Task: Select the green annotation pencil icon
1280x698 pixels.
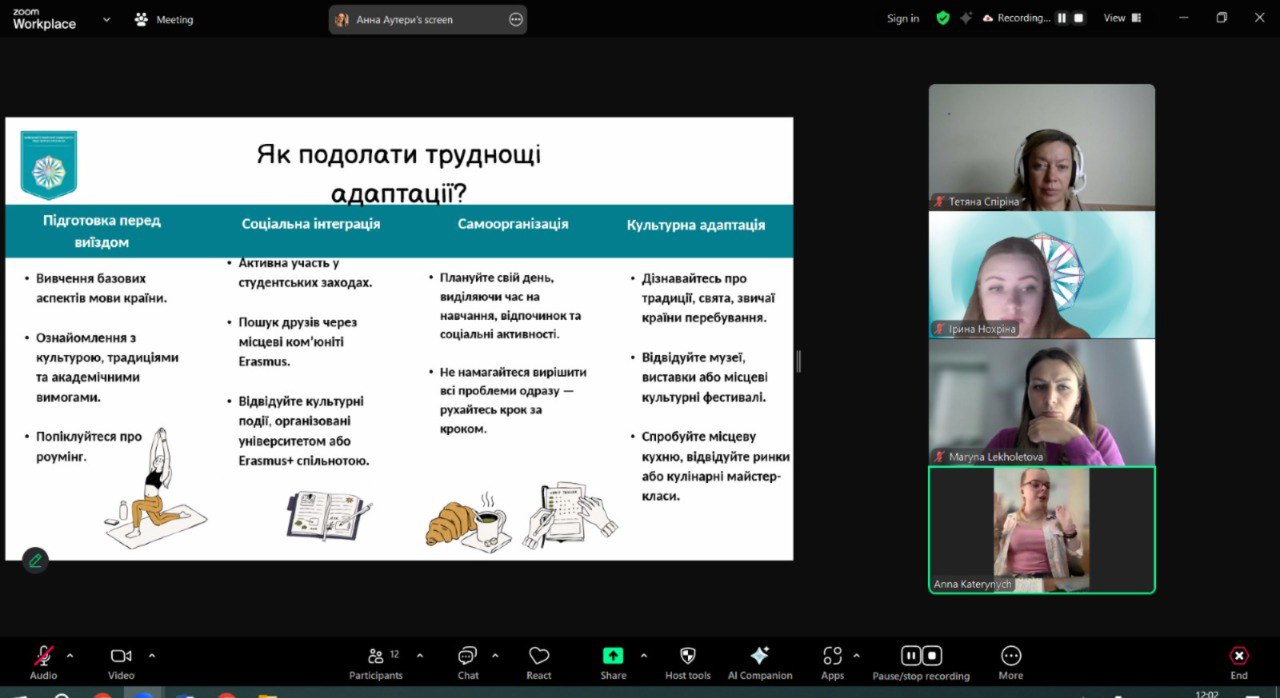Action: coord(34,560)
